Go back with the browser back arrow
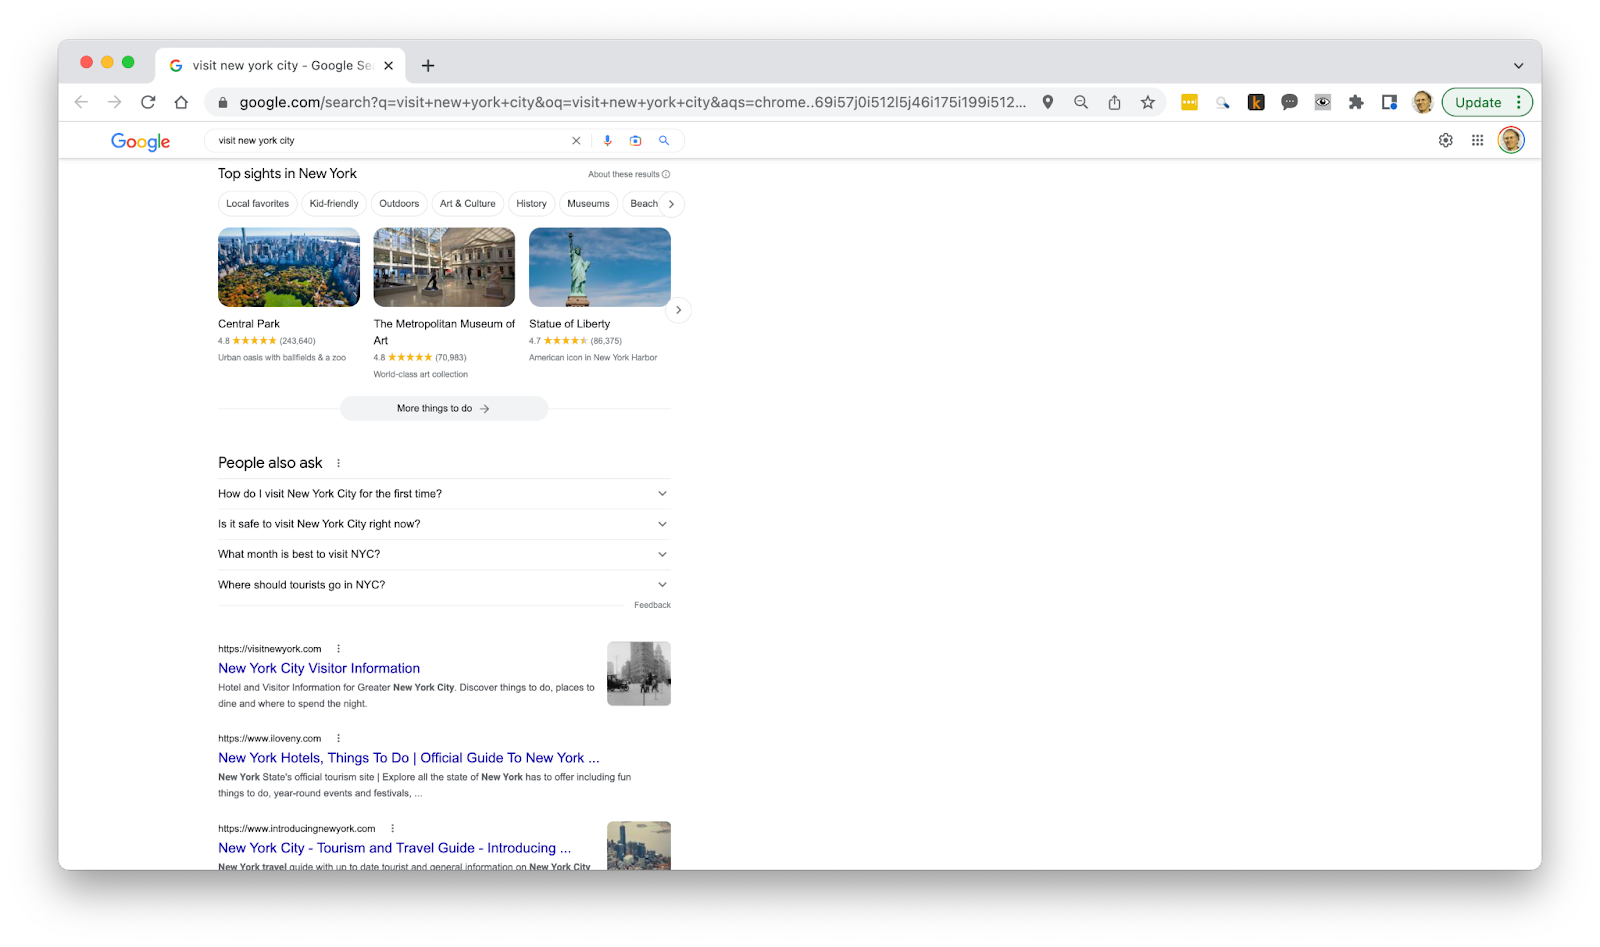 [x=81, y=102]
